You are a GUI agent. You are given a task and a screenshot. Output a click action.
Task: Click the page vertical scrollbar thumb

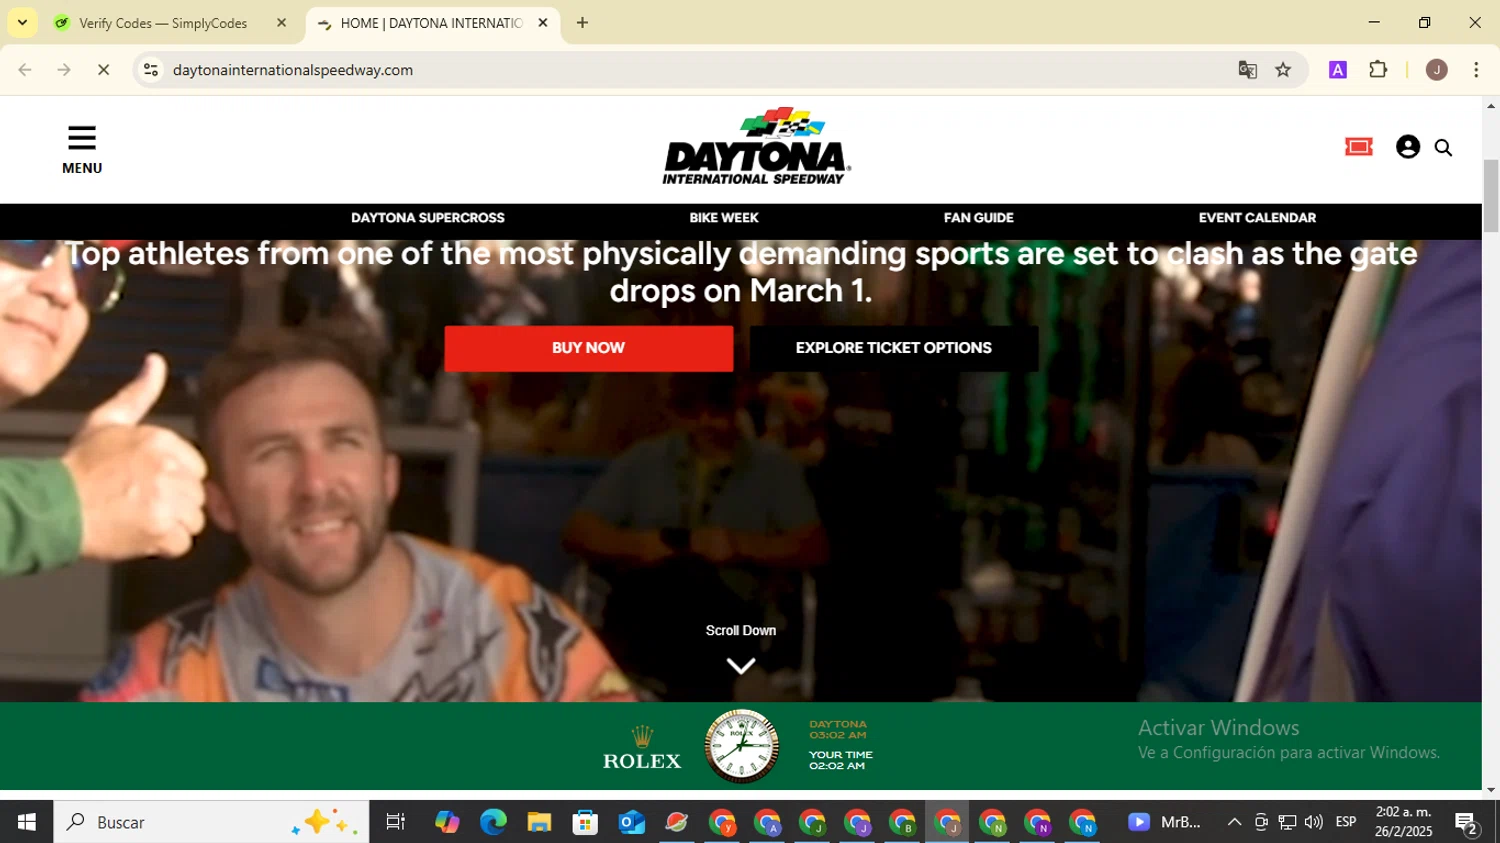1491,195
